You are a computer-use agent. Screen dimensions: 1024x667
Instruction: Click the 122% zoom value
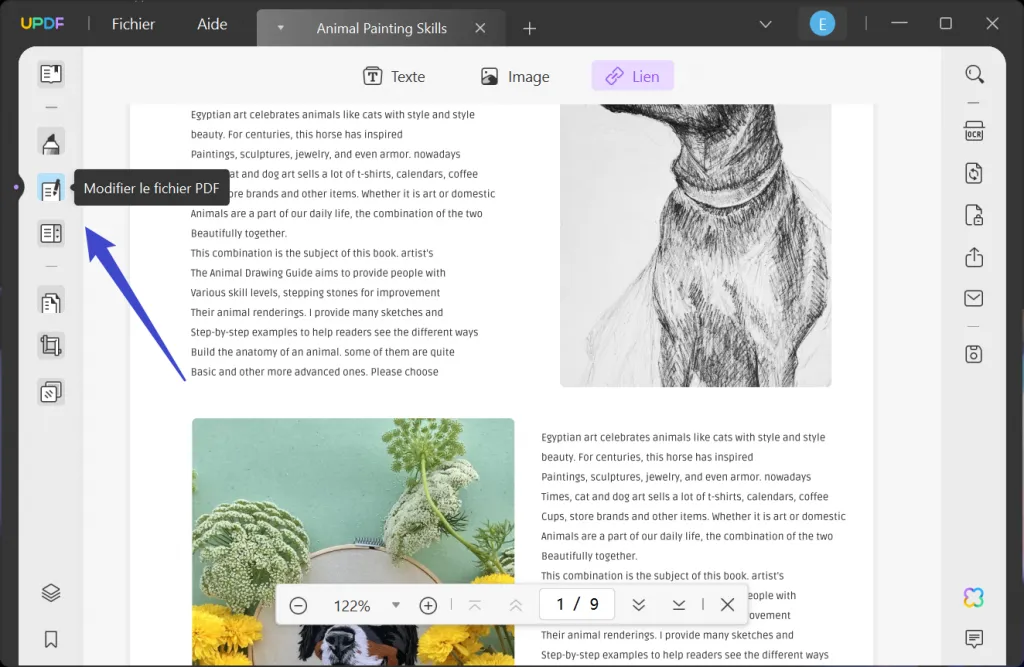pos(352,606)
